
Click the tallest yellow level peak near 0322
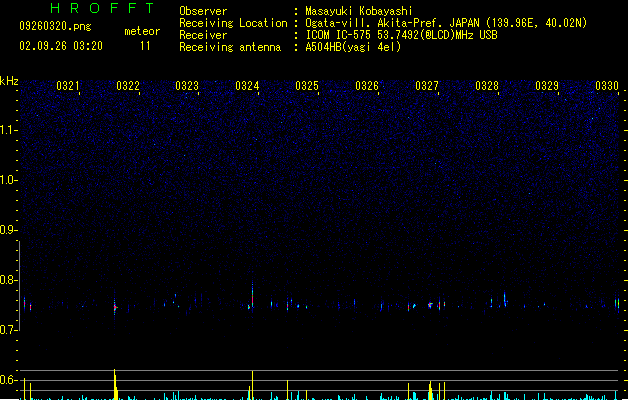[x=115, y=384]
